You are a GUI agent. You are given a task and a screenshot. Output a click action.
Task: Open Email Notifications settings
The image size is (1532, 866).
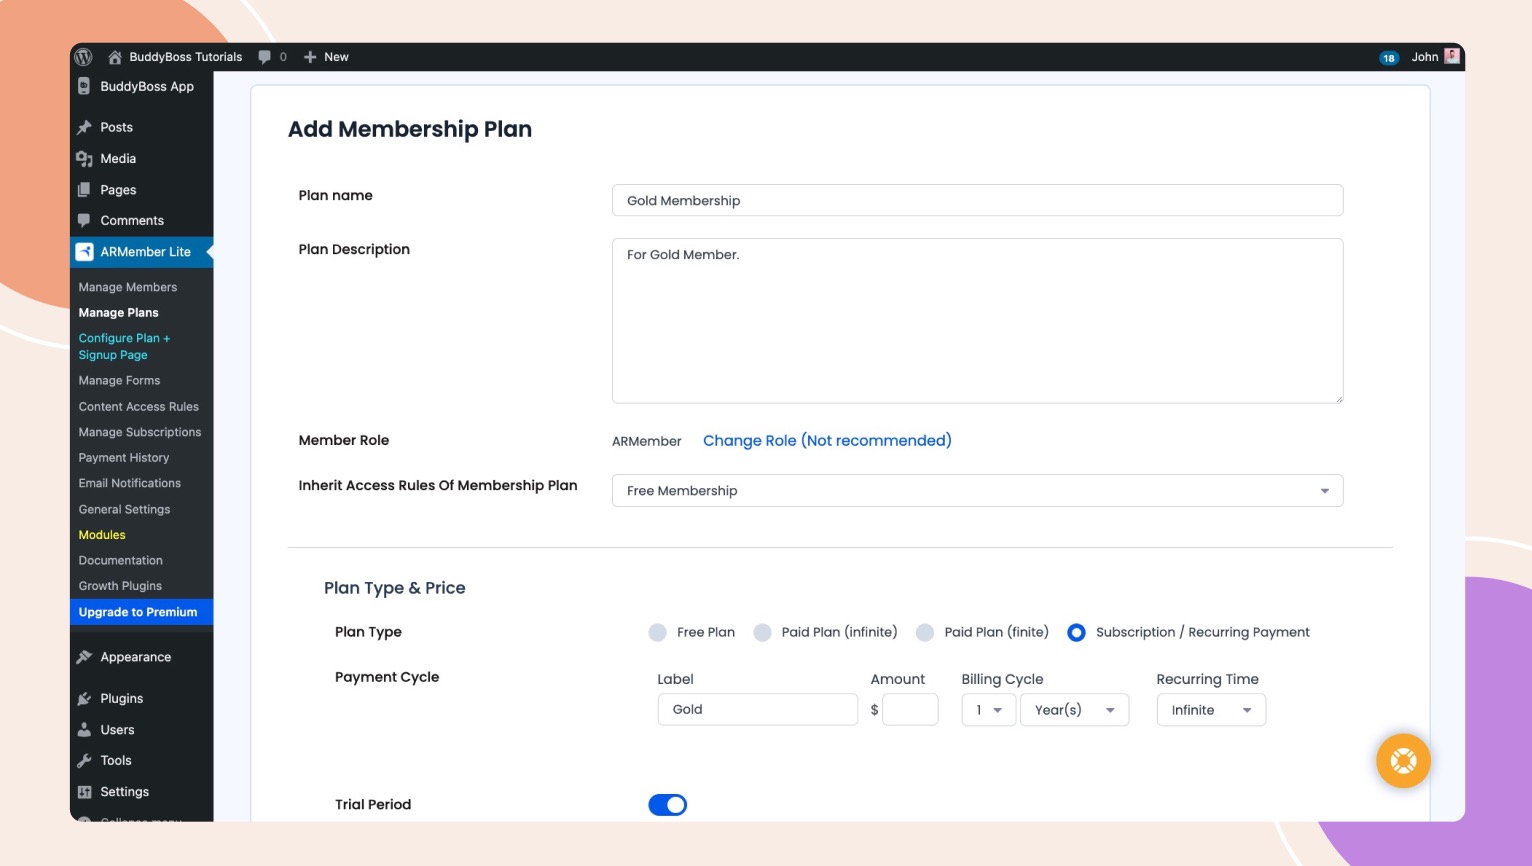click(130, 483)
